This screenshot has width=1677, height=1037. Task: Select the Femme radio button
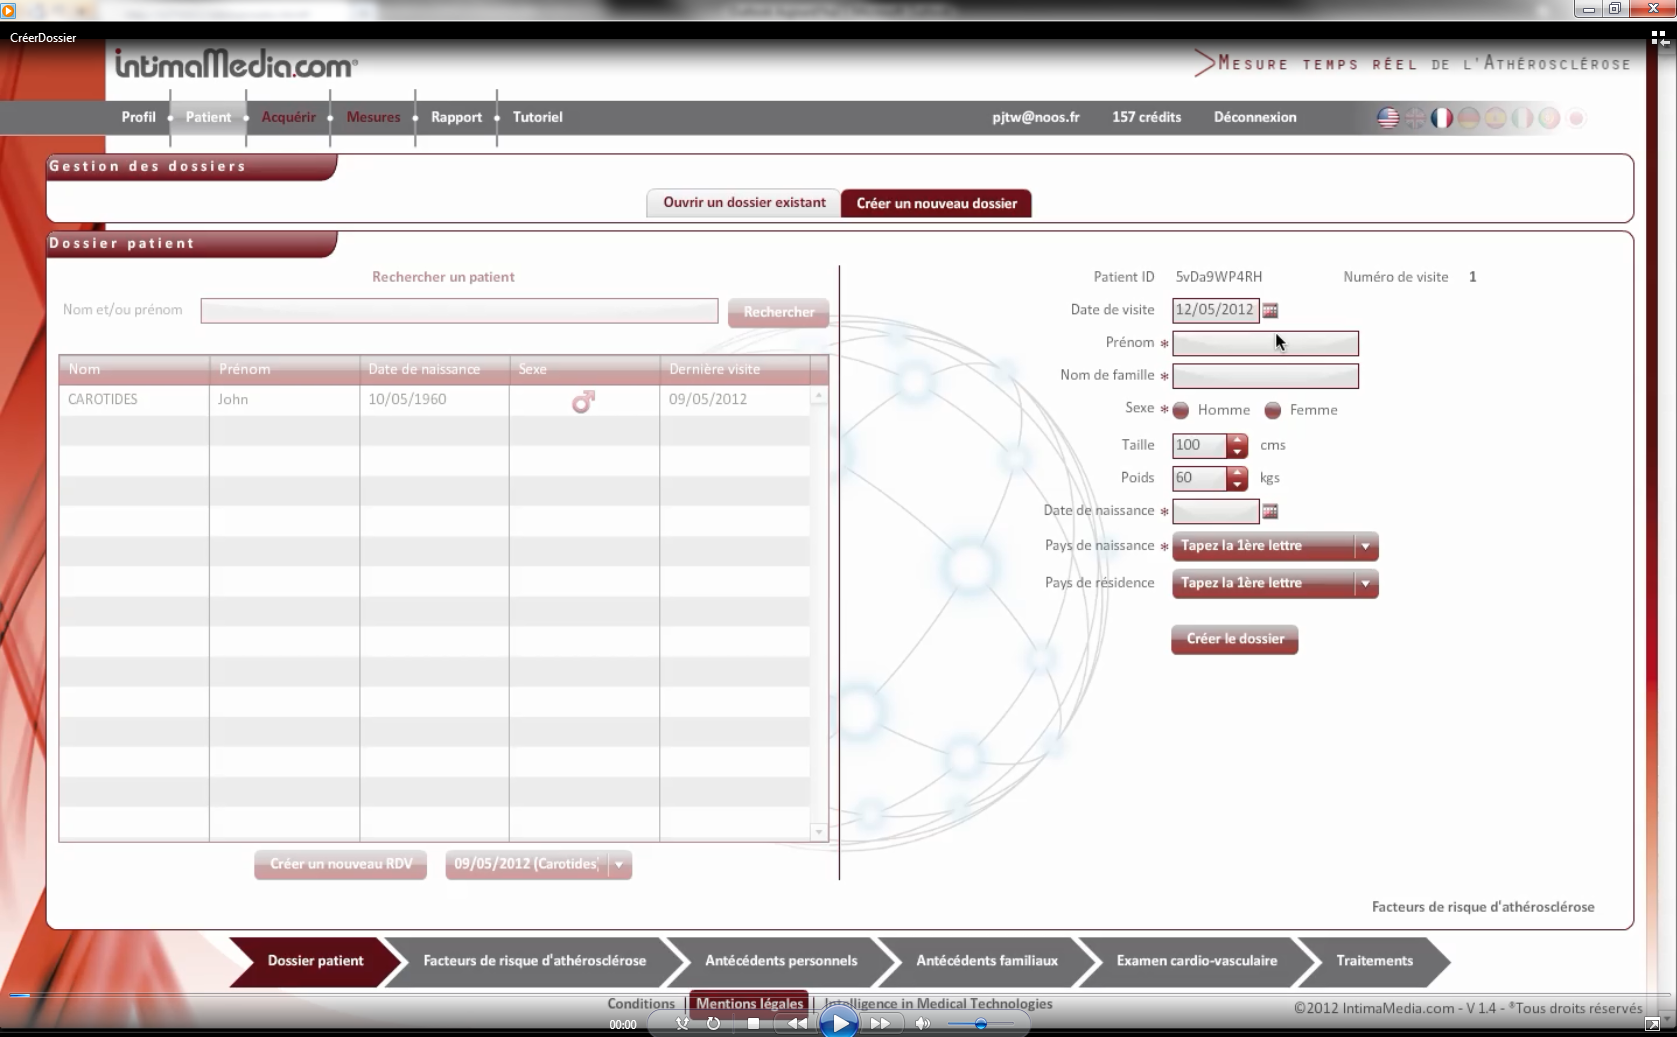click(1273, 410)
